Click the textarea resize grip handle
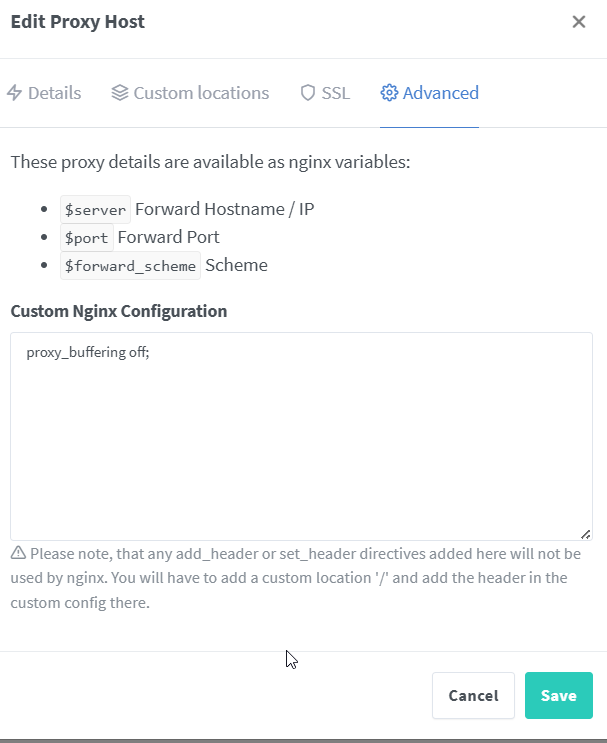This screenshot has width=607, height=743. 585,534
